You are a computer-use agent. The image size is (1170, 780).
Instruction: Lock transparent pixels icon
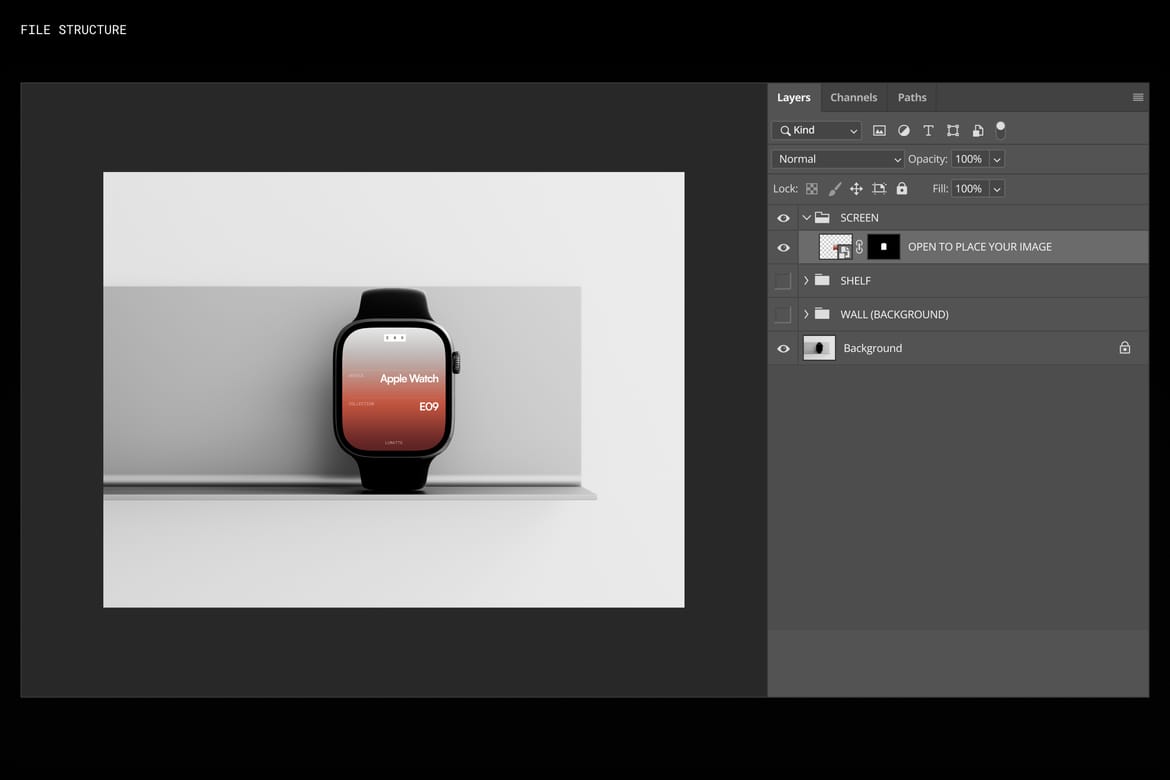click(812, 189)
